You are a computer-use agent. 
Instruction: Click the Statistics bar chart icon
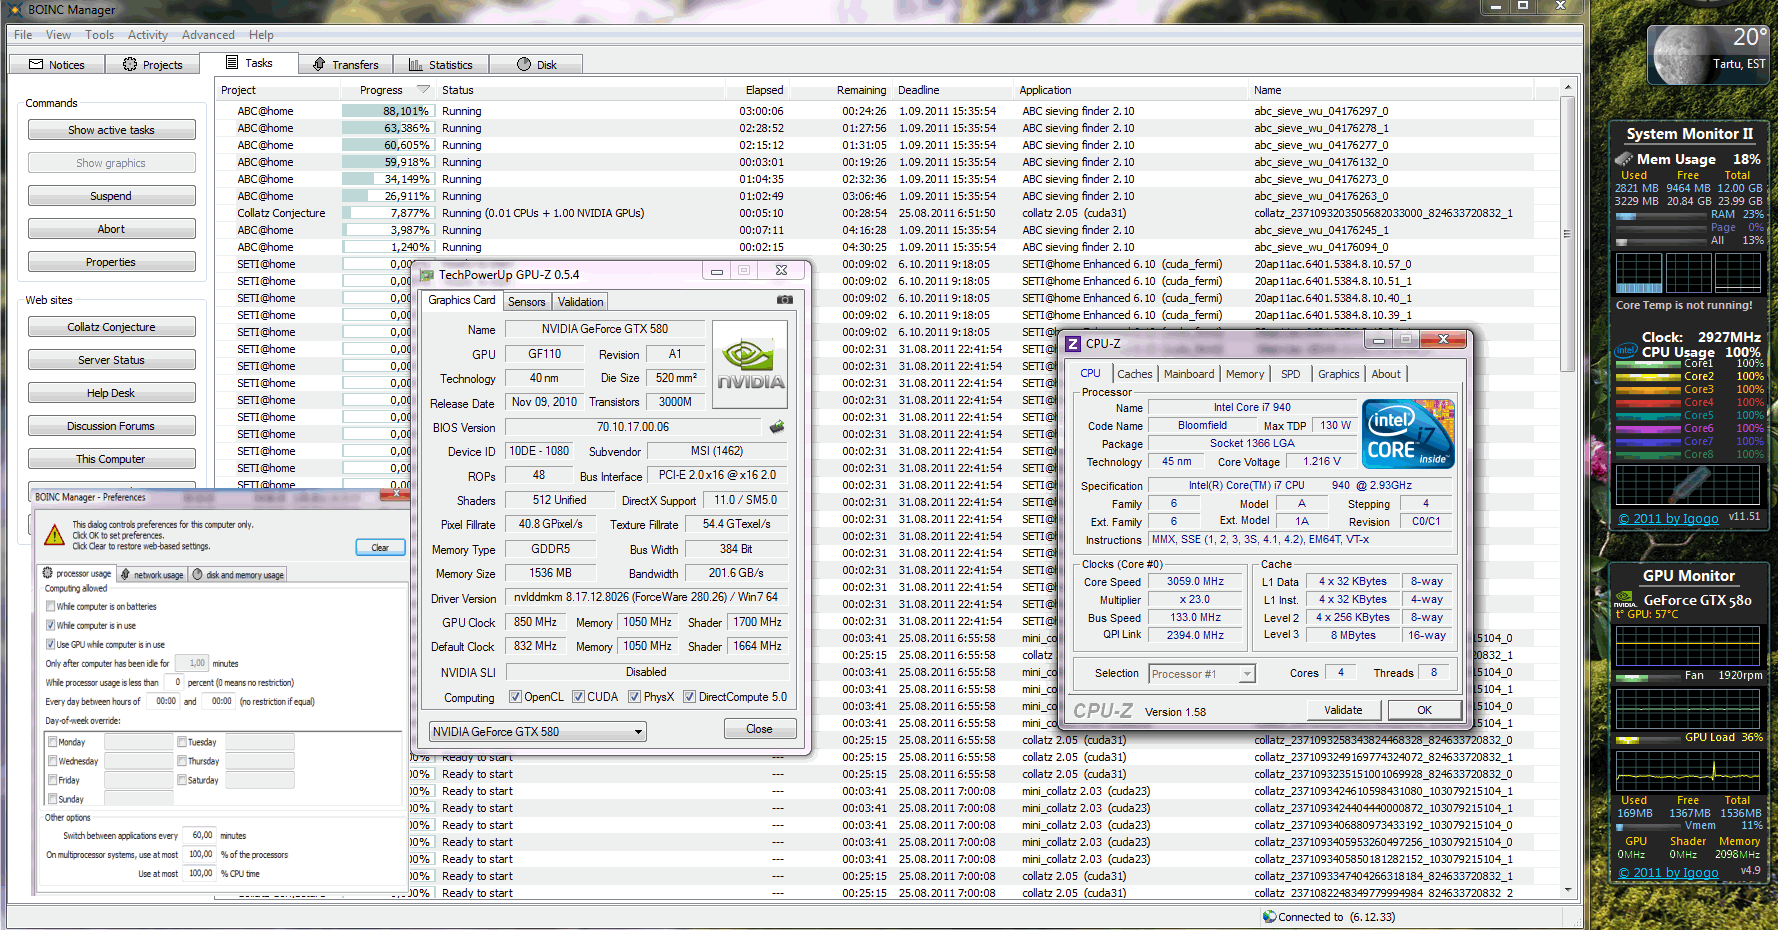415,64
